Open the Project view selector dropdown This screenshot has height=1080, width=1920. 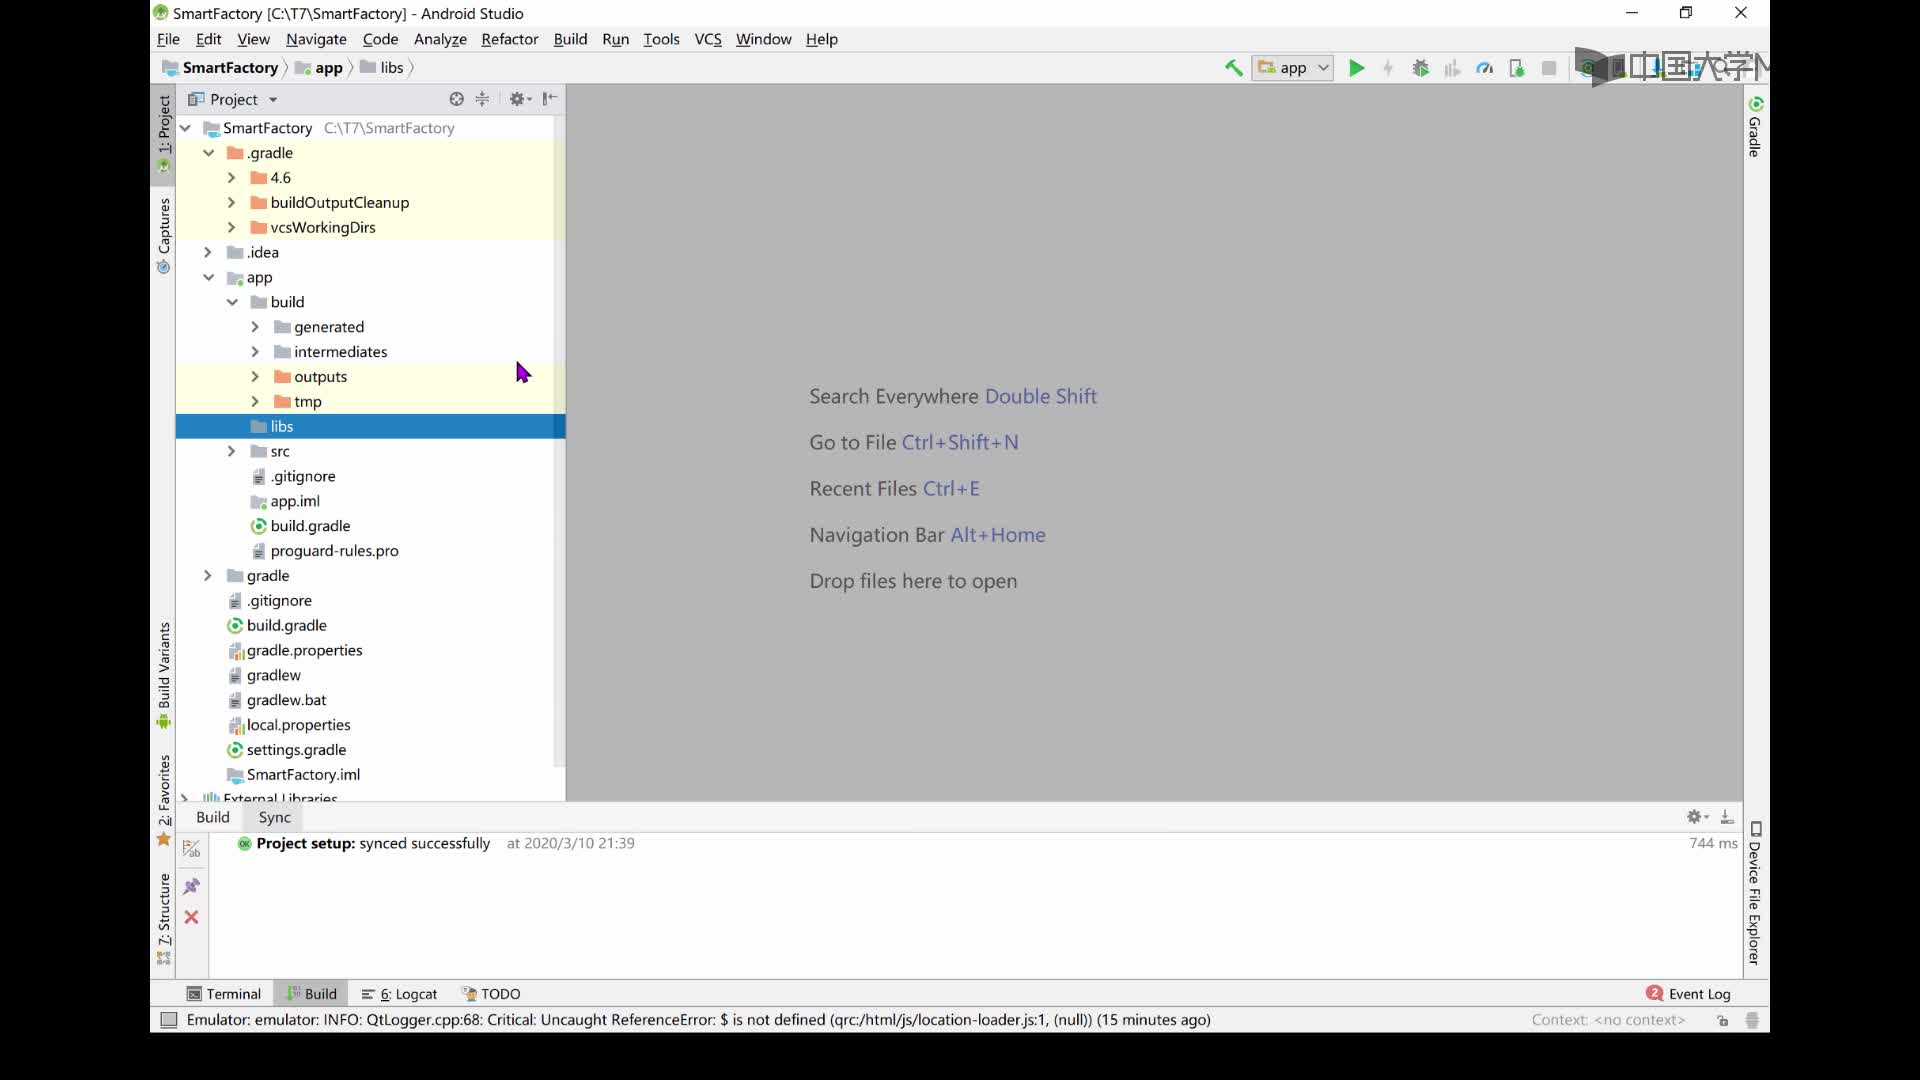point(233,99)
